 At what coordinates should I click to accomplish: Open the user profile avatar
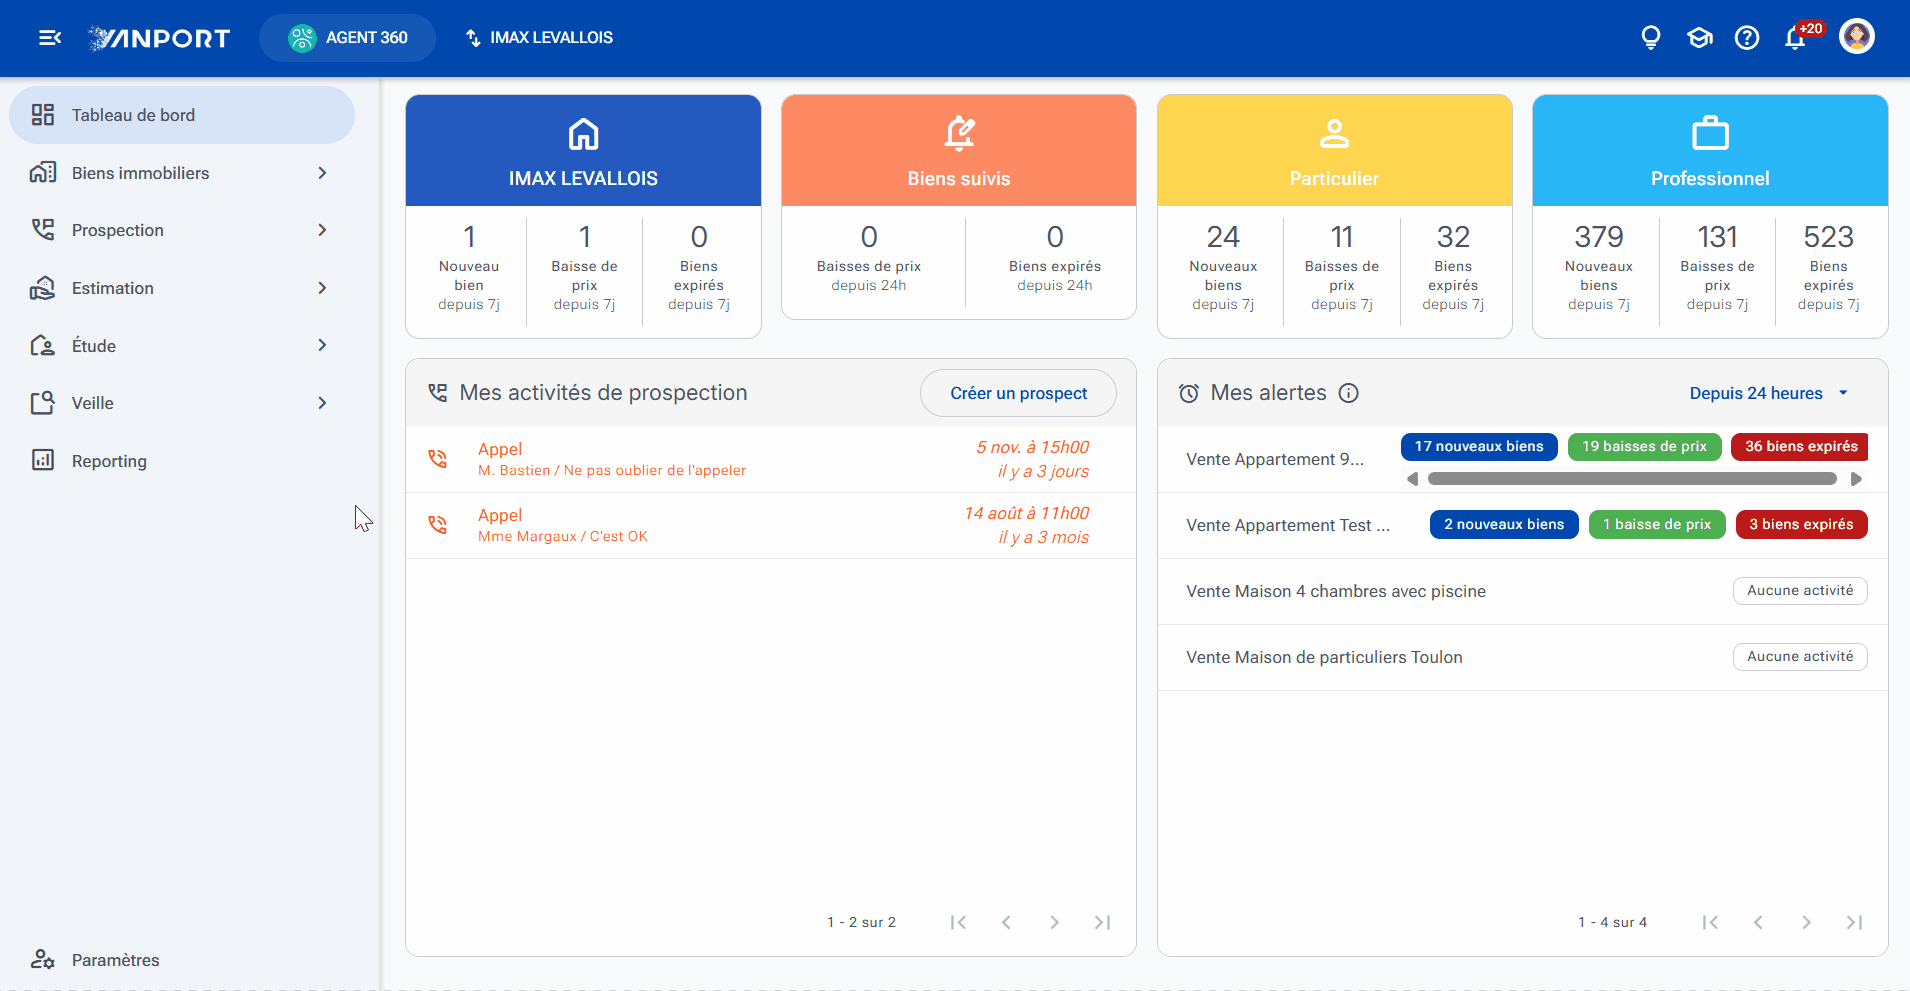pos(1857,37)
